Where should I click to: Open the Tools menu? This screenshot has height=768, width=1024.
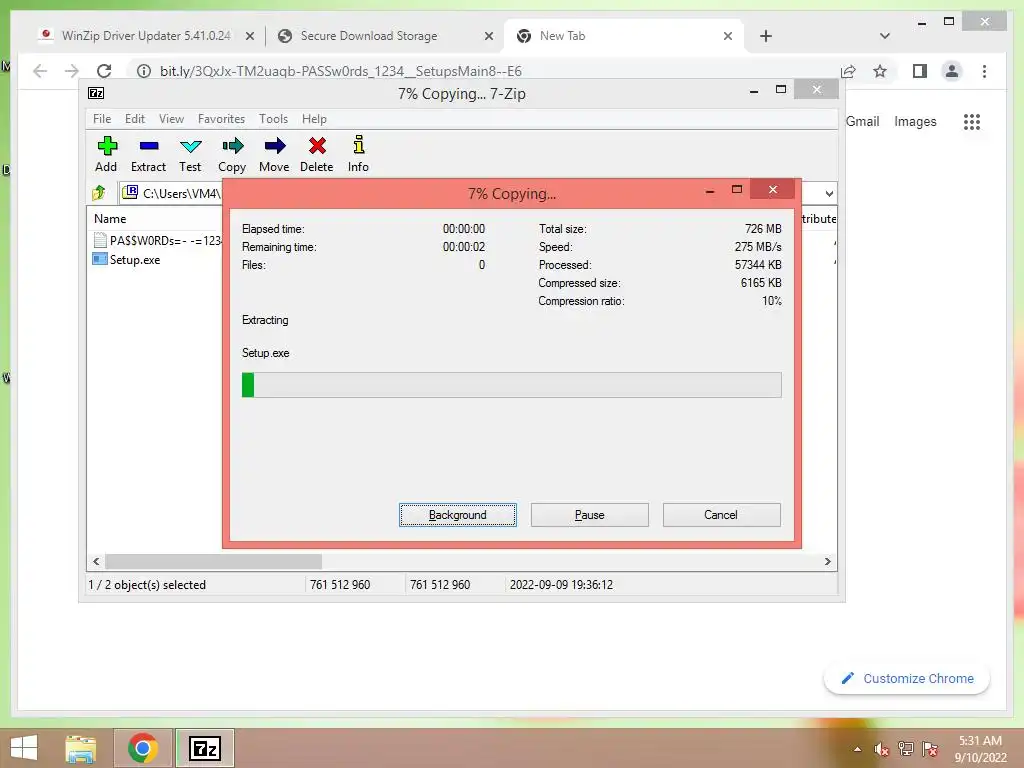coord(273,119)
